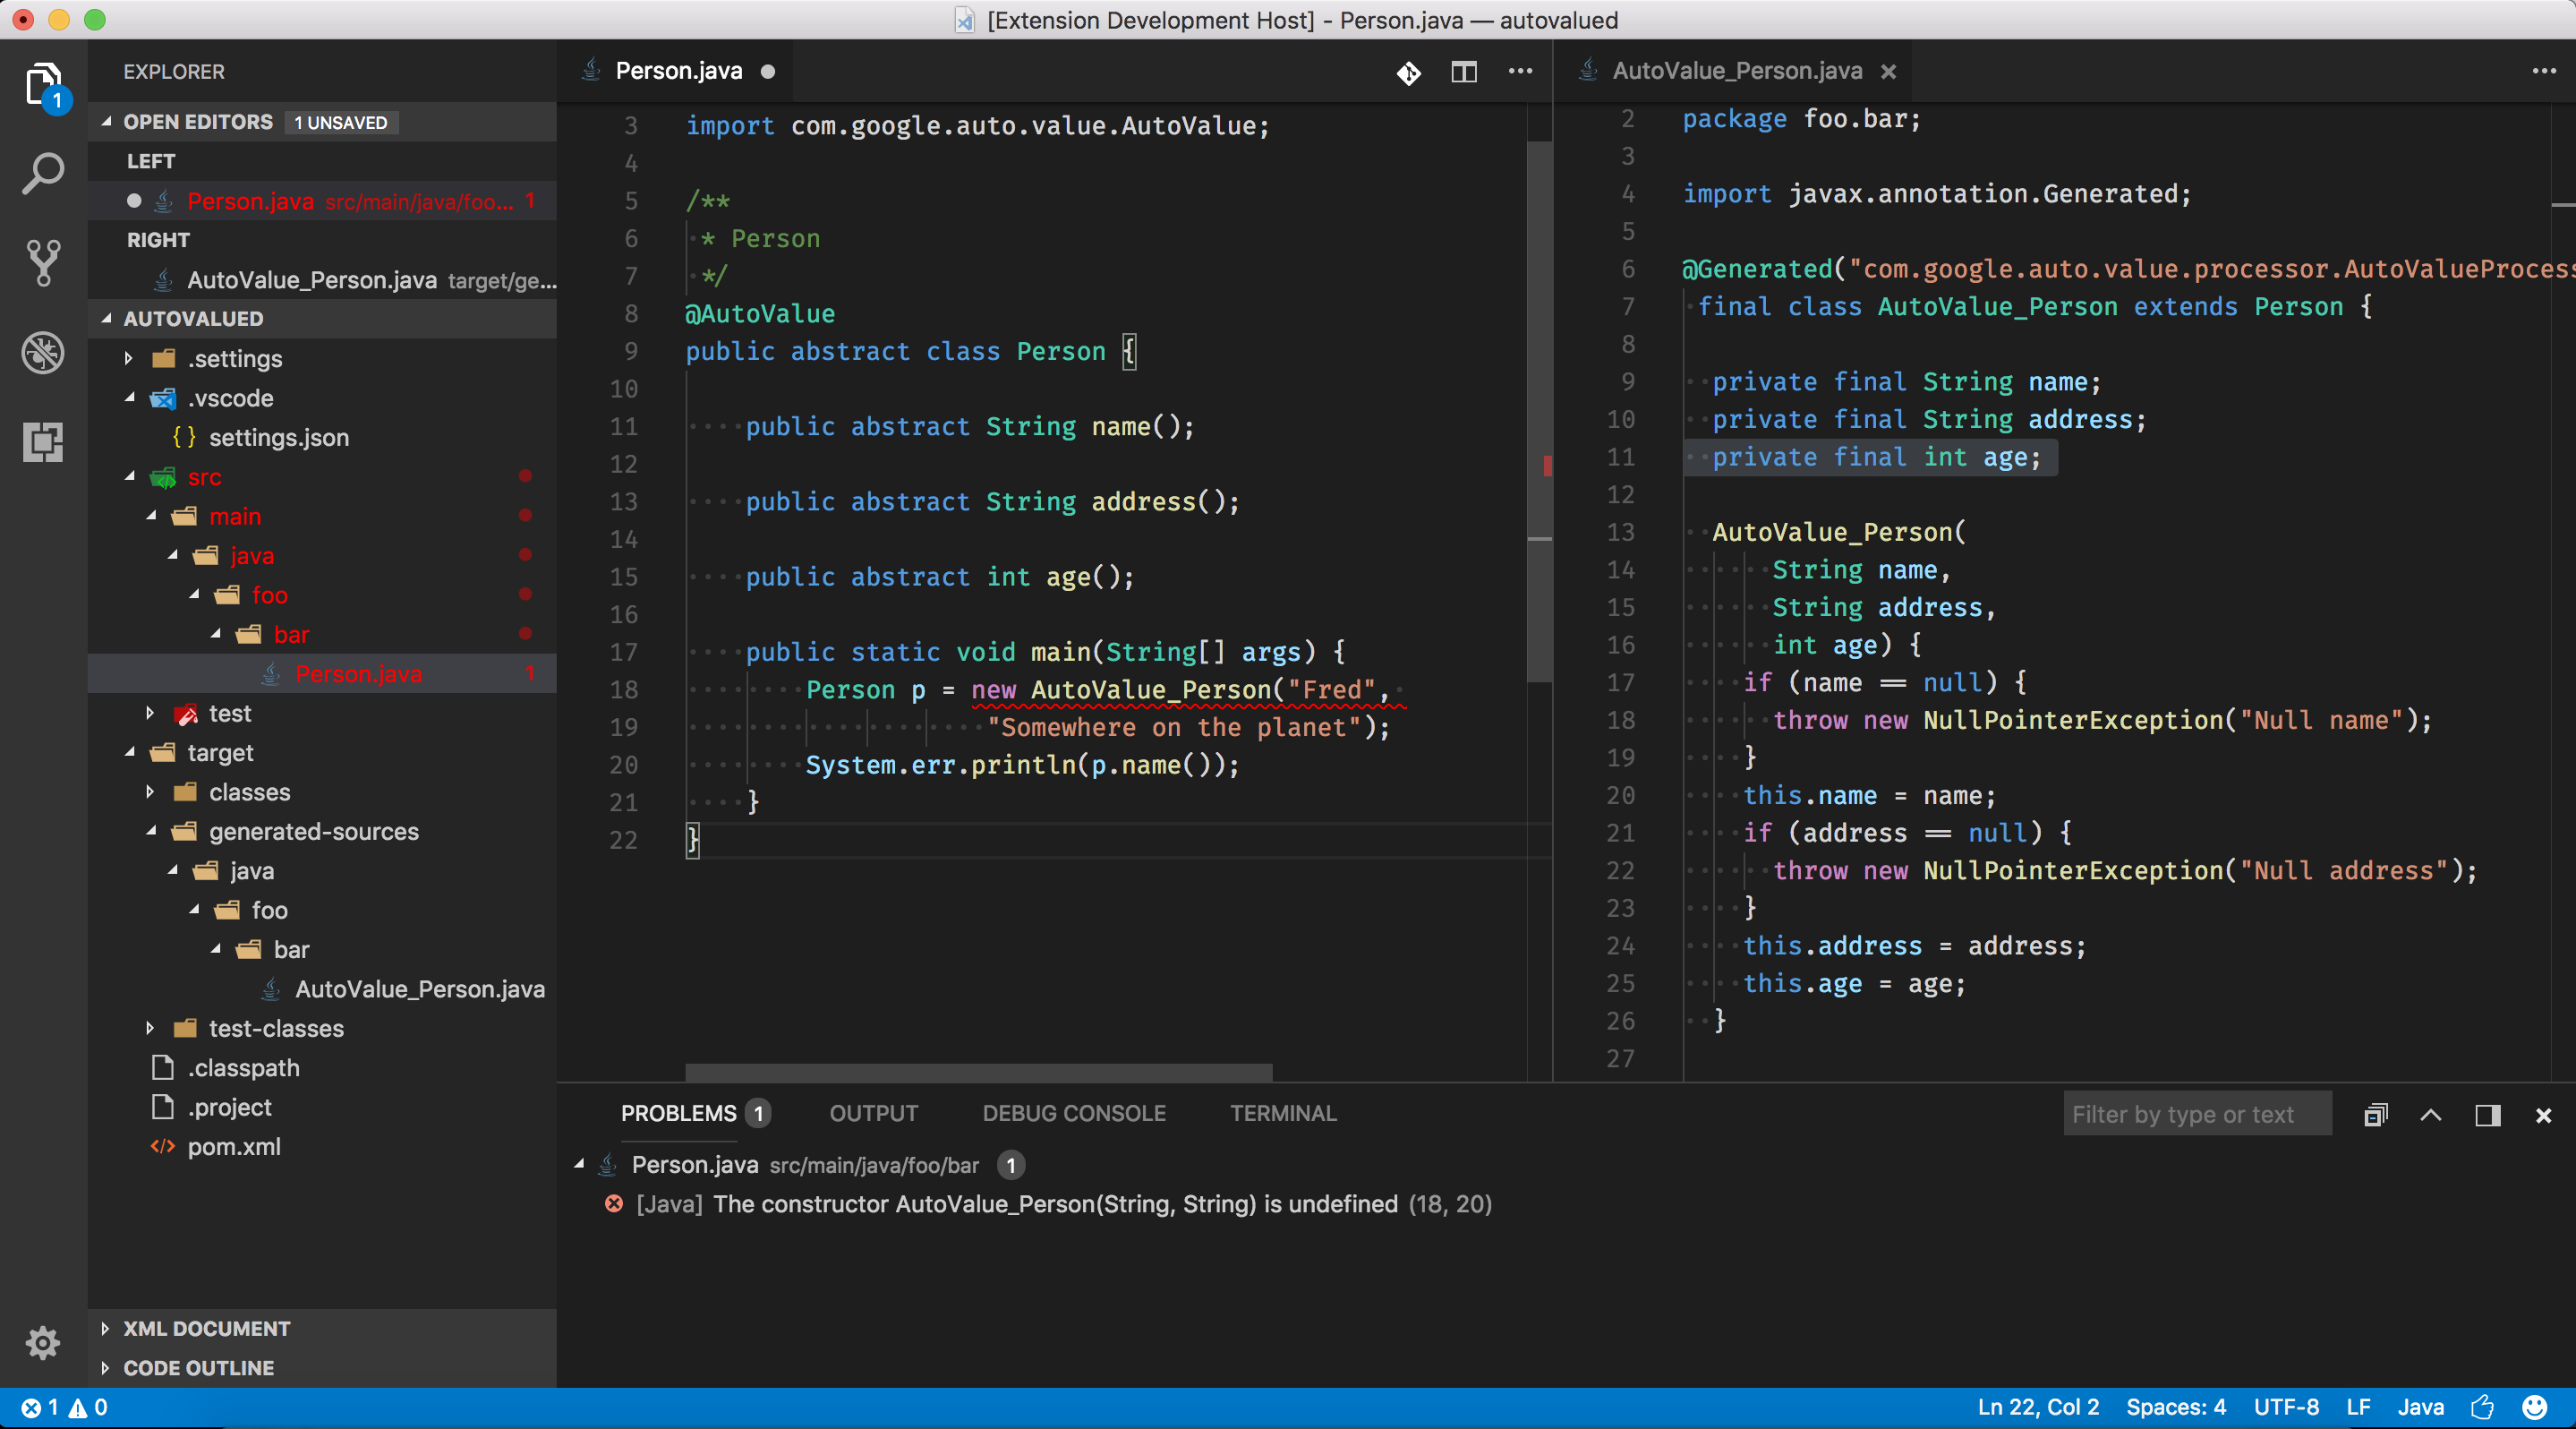Collapse the src folder
2576x1429 pixels.
coord(128,477)
